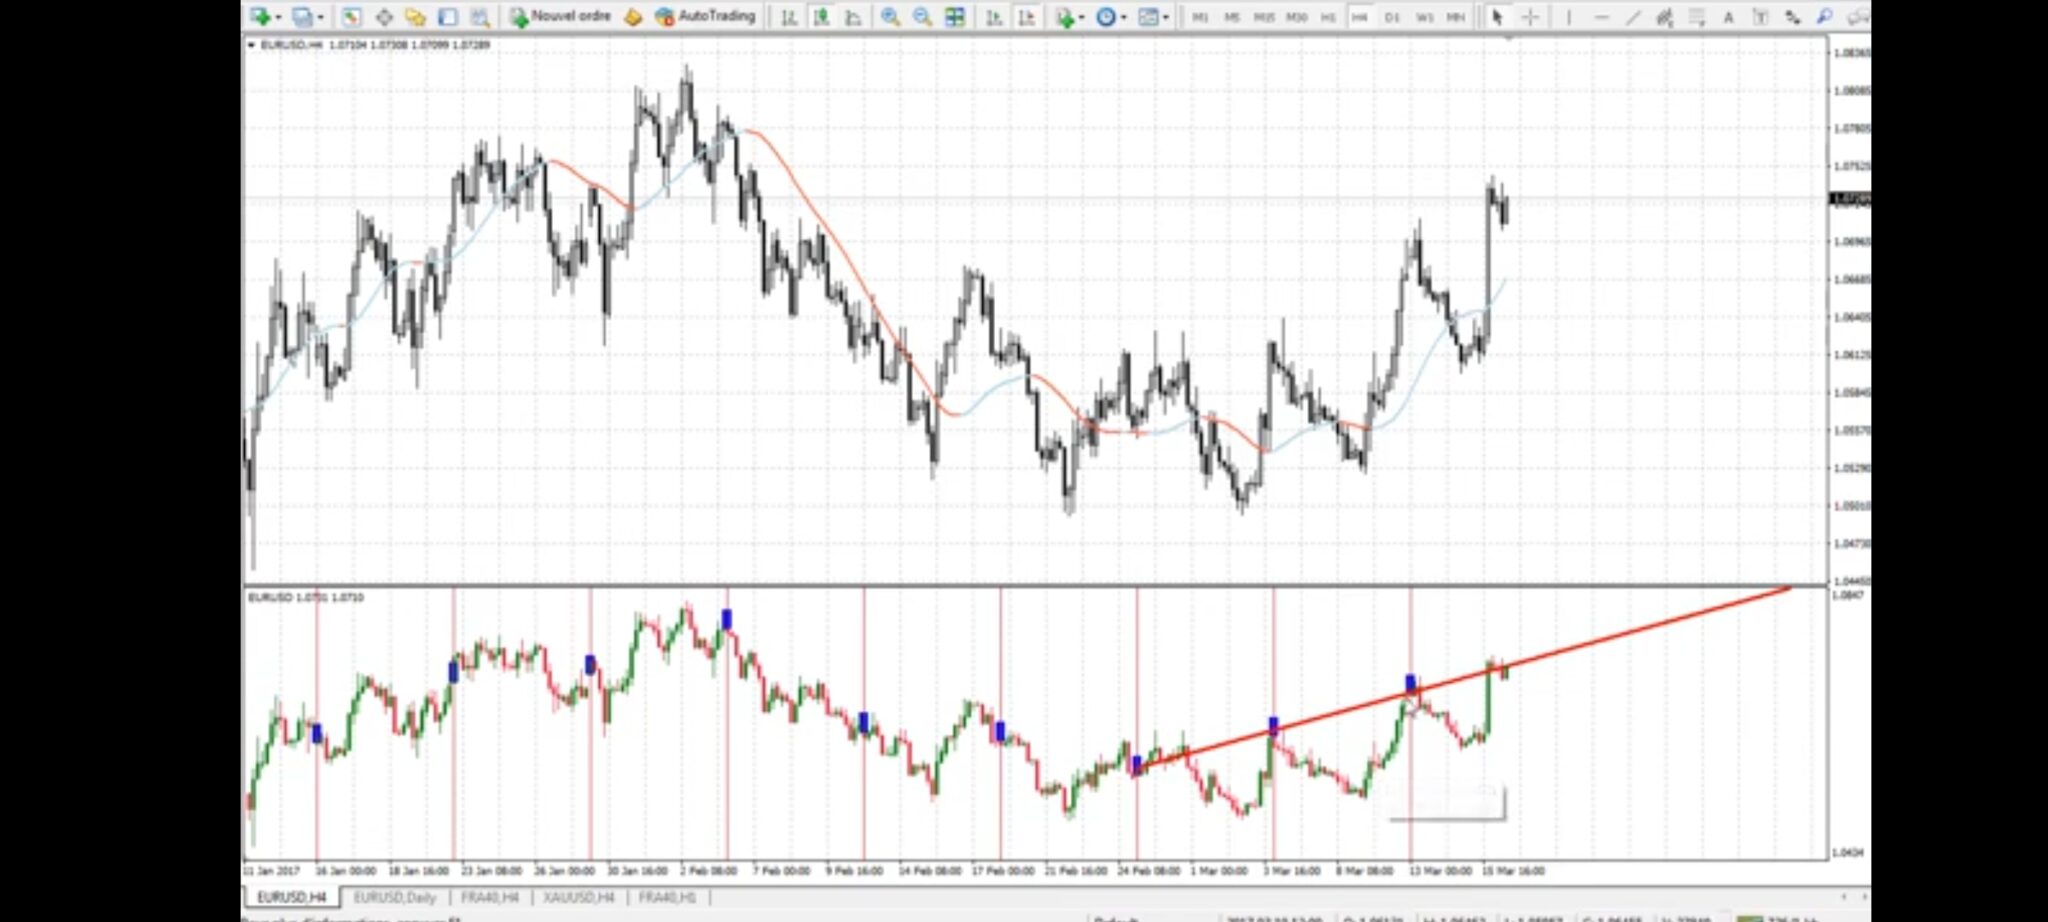Screen dimensions: 2048x922
Task: Switch timeframe to M1
Action: click(x=1200, y=17)
